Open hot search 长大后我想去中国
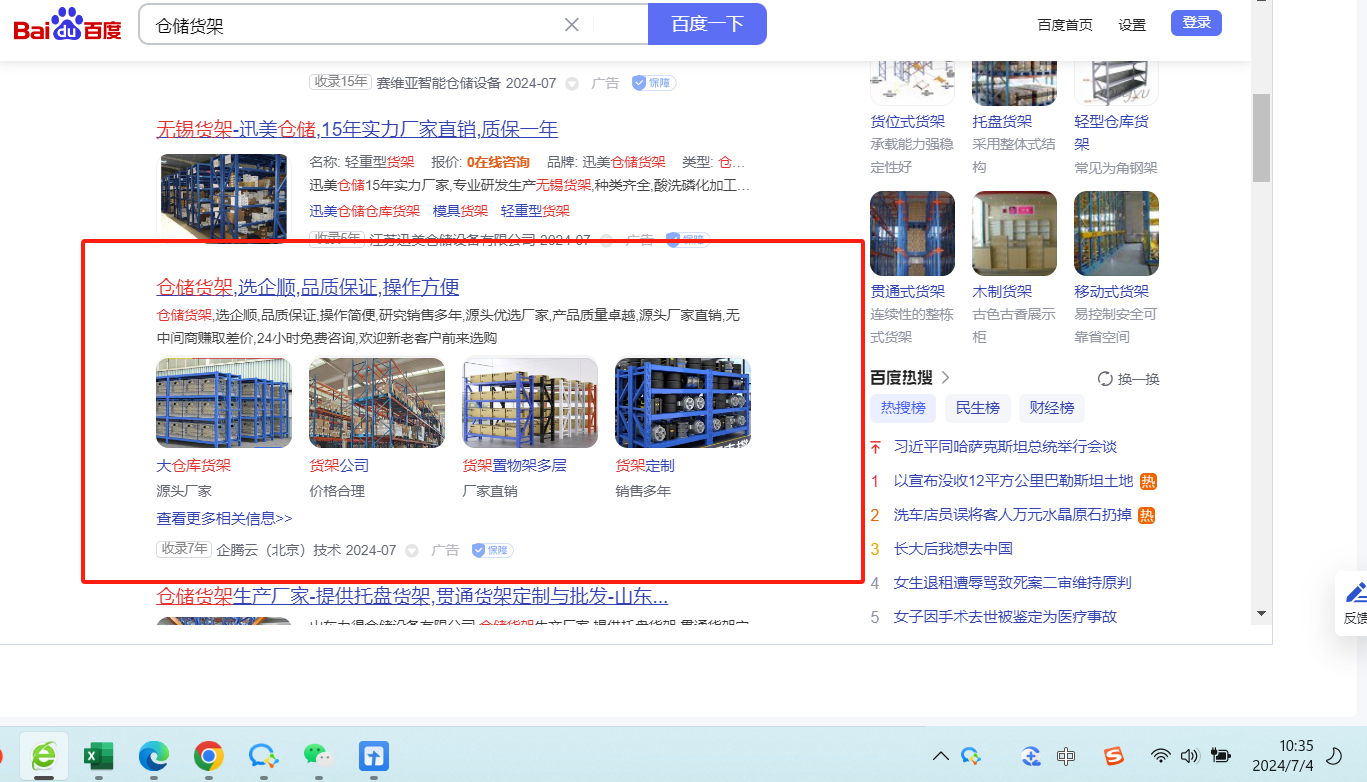 coord(953,549)
